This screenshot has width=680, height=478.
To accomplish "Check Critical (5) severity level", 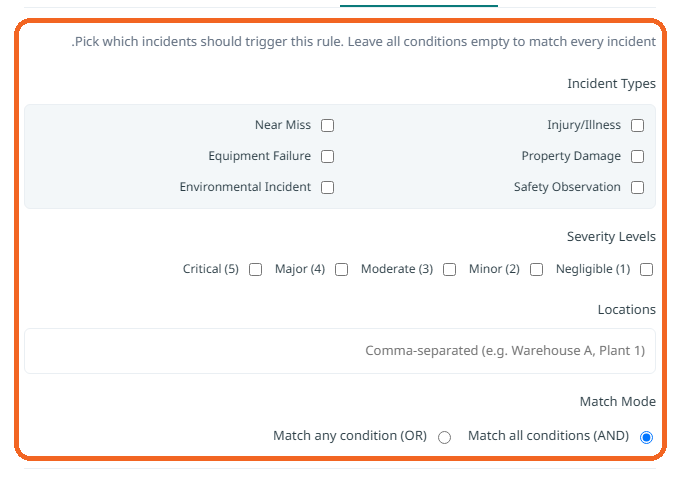I will (255, 269).
